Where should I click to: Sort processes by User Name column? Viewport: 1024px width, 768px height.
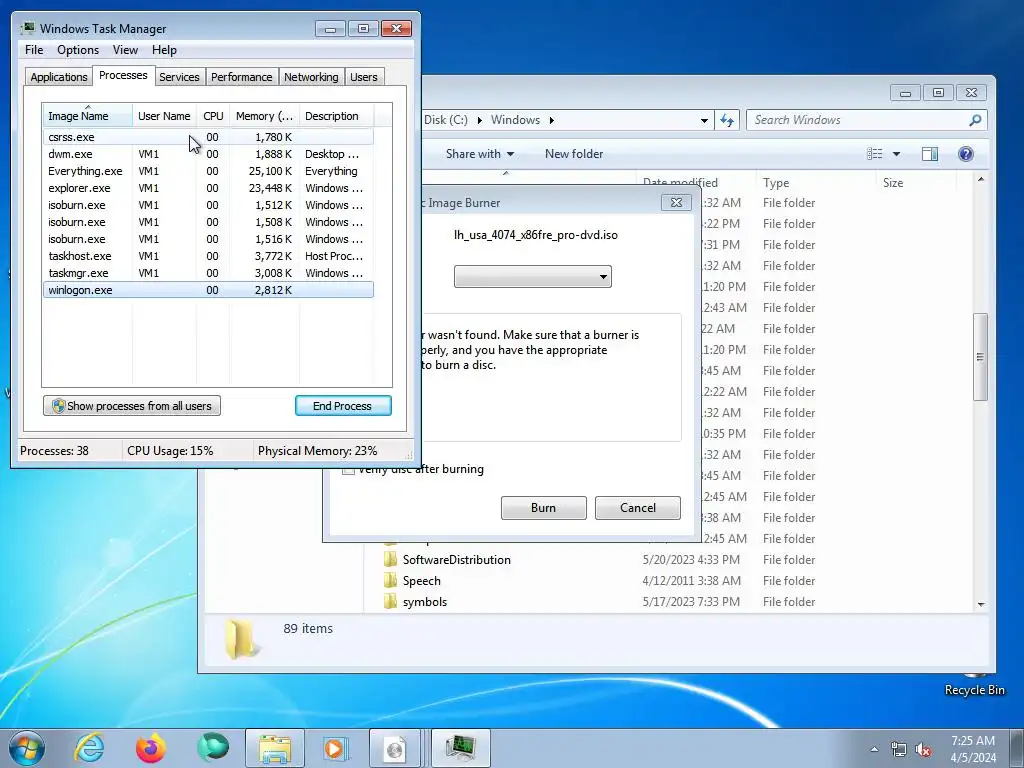click(165, 116)
